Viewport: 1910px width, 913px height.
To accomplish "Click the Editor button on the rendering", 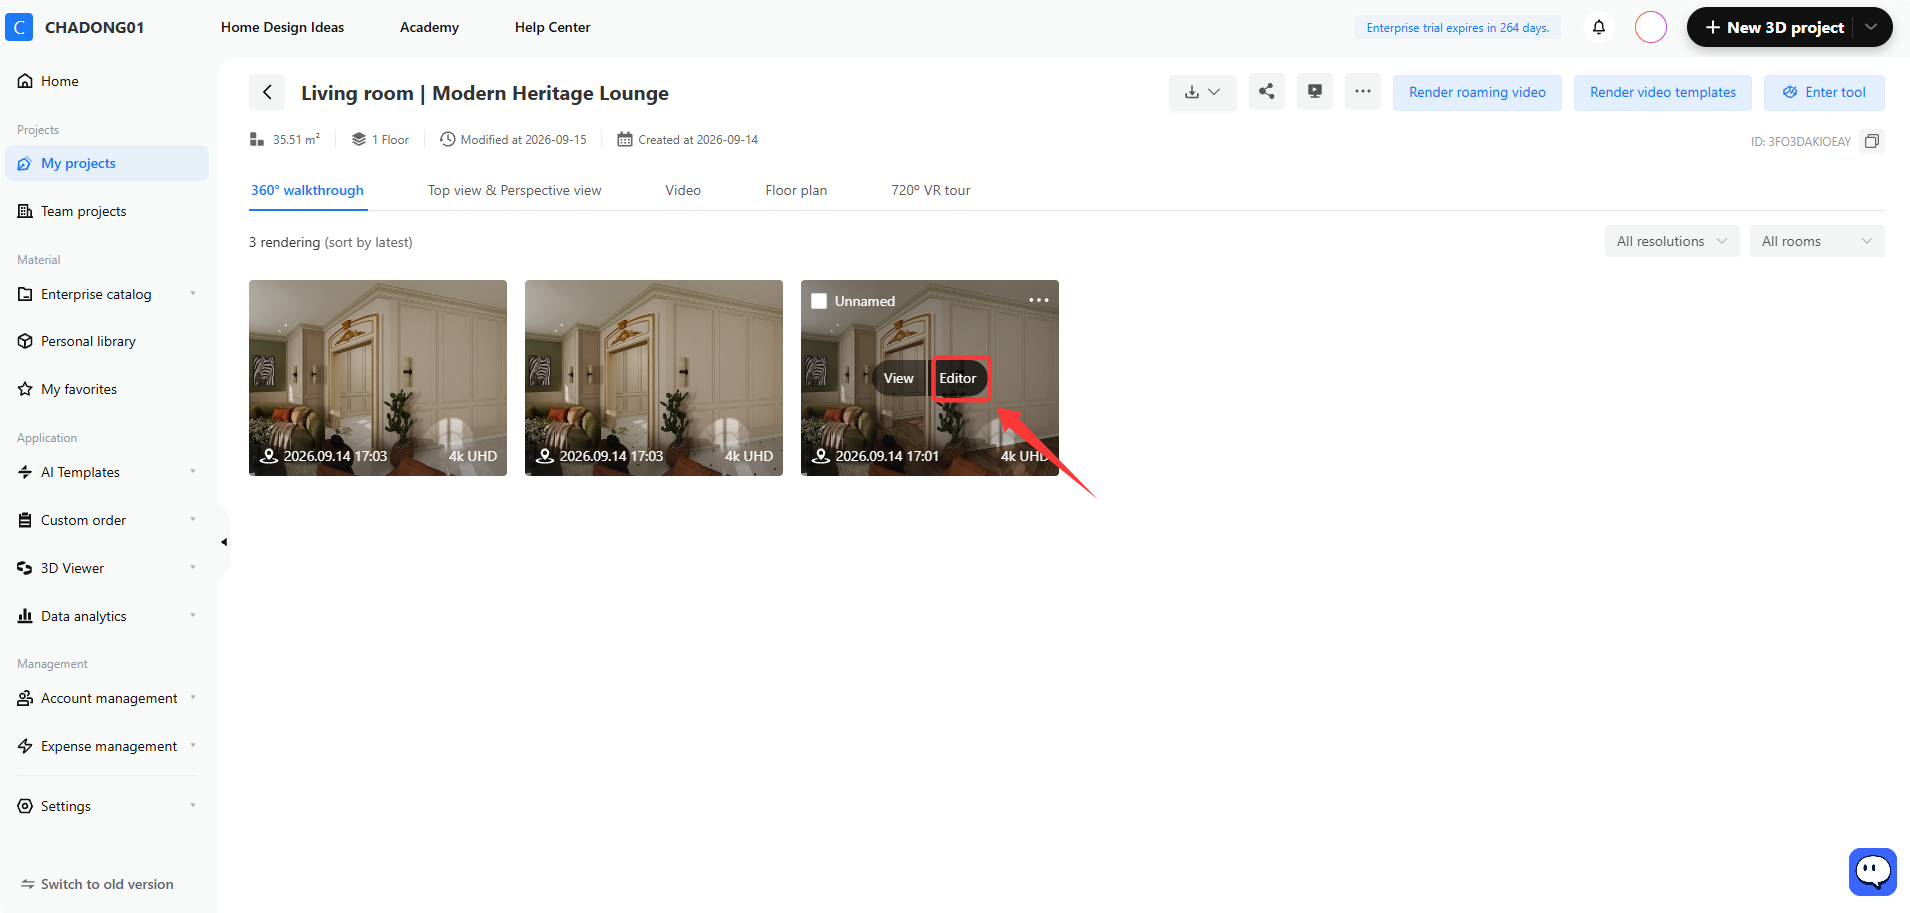I will (x=958, y=378).
